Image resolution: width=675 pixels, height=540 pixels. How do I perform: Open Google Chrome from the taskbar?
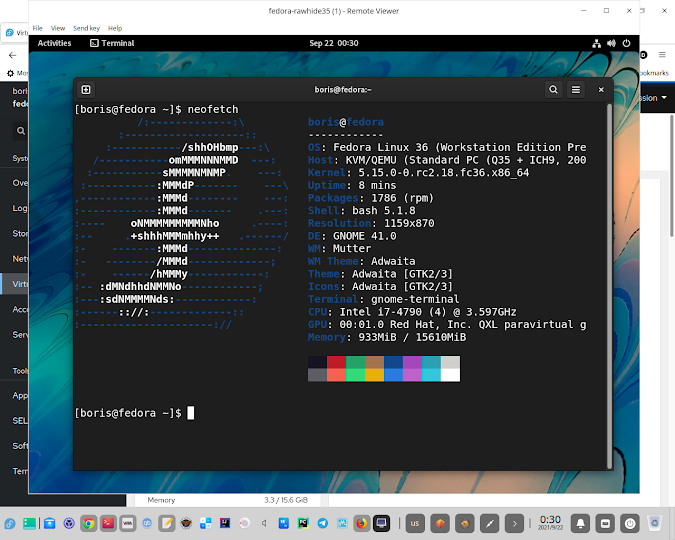(x=89, y=524)
